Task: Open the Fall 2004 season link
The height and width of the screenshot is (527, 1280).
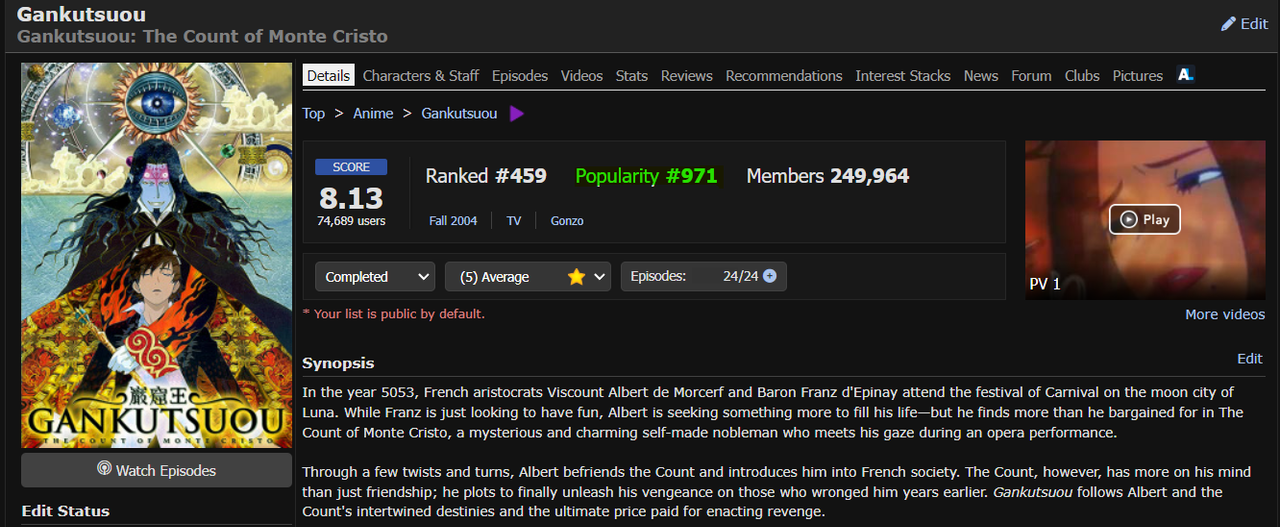Action: tap(453, 221)
